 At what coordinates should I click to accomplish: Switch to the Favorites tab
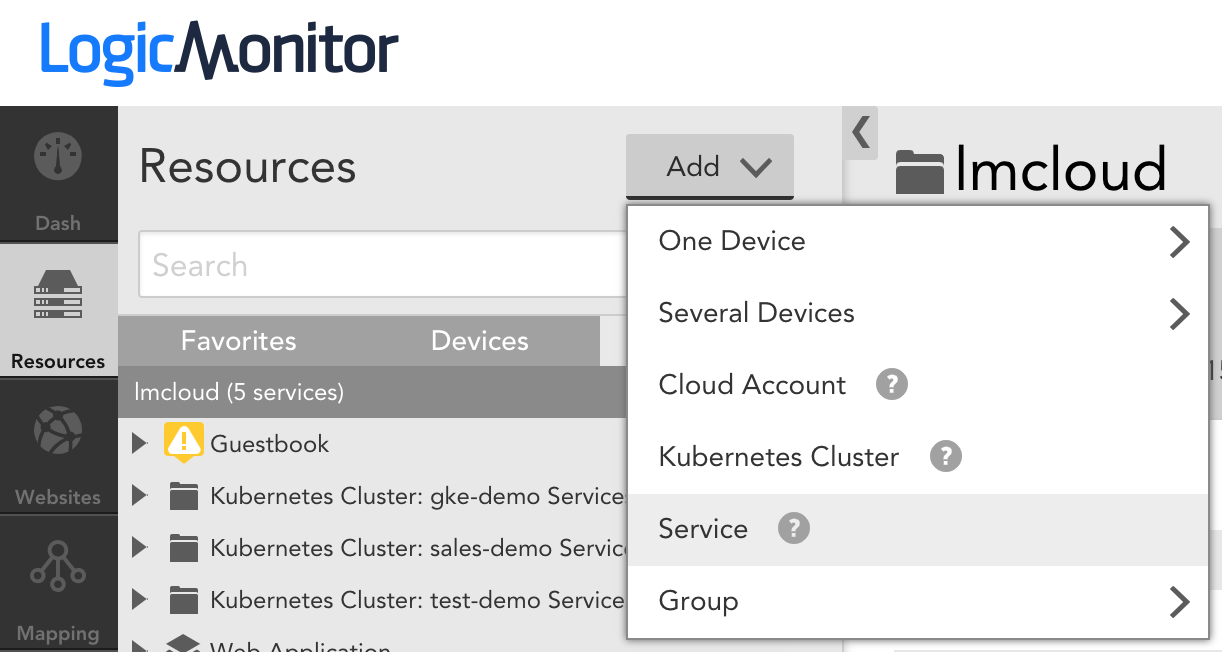coord(239,341)
